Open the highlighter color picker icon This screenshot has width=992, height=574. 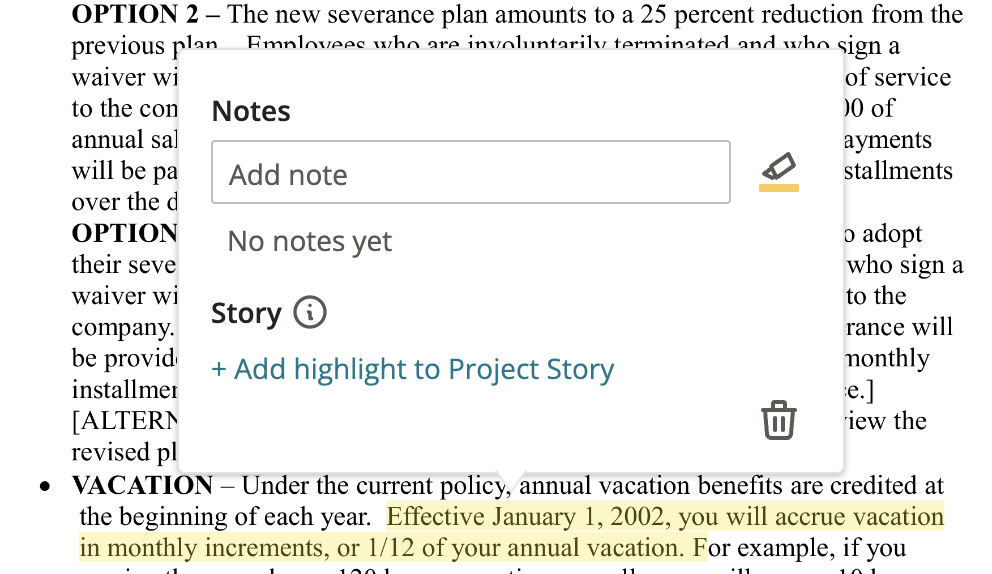tap(778, 166)
